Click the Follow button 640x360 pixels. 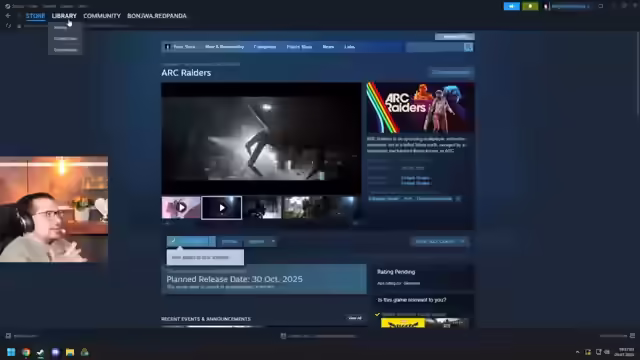coord(229,242)
